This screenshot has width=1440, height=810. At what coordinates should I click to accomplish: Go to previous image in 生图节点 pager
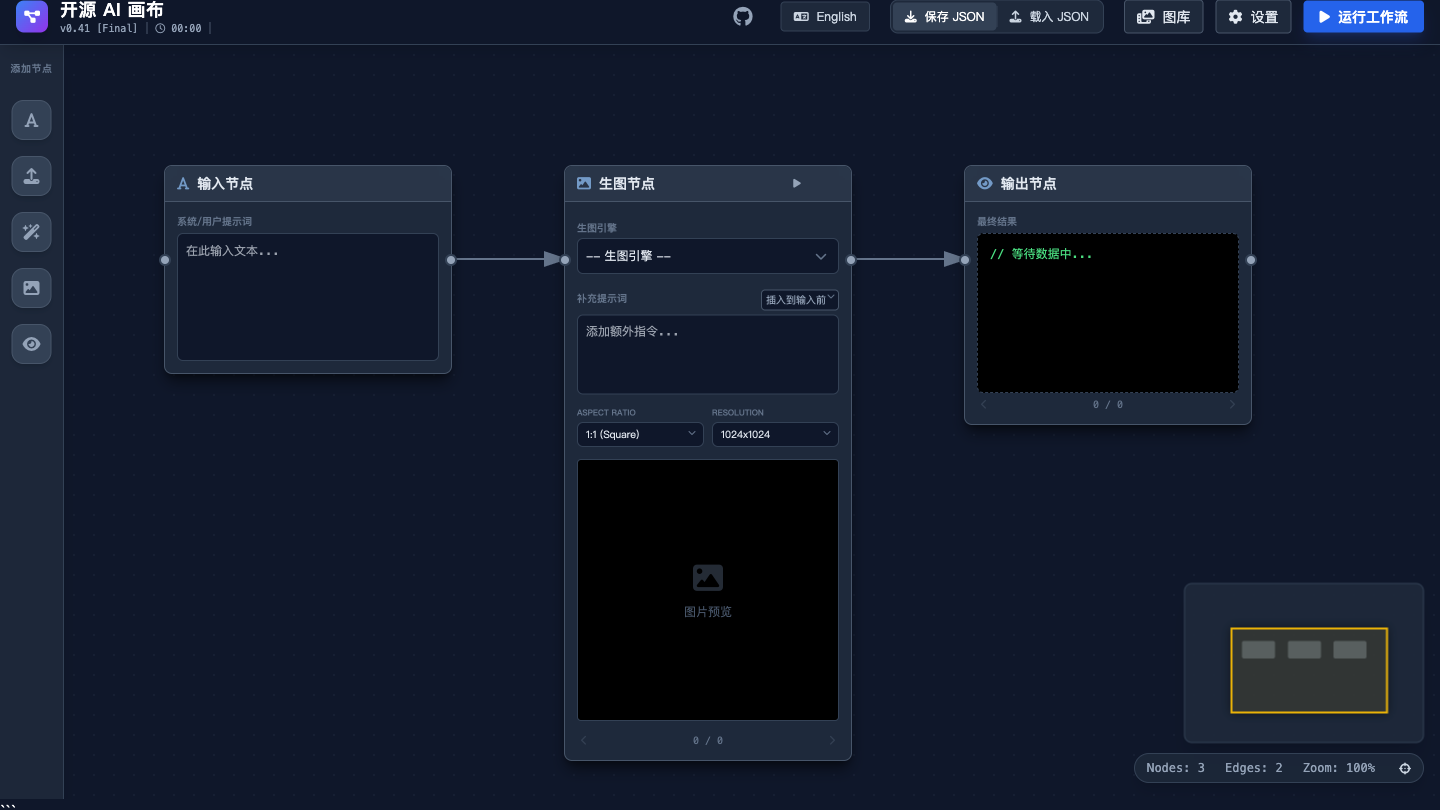coord(584,740)
